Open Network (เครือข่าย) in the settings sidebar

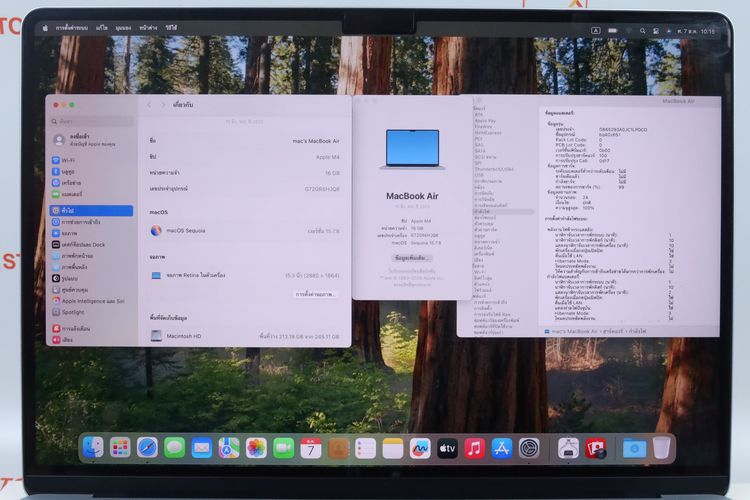91,183
